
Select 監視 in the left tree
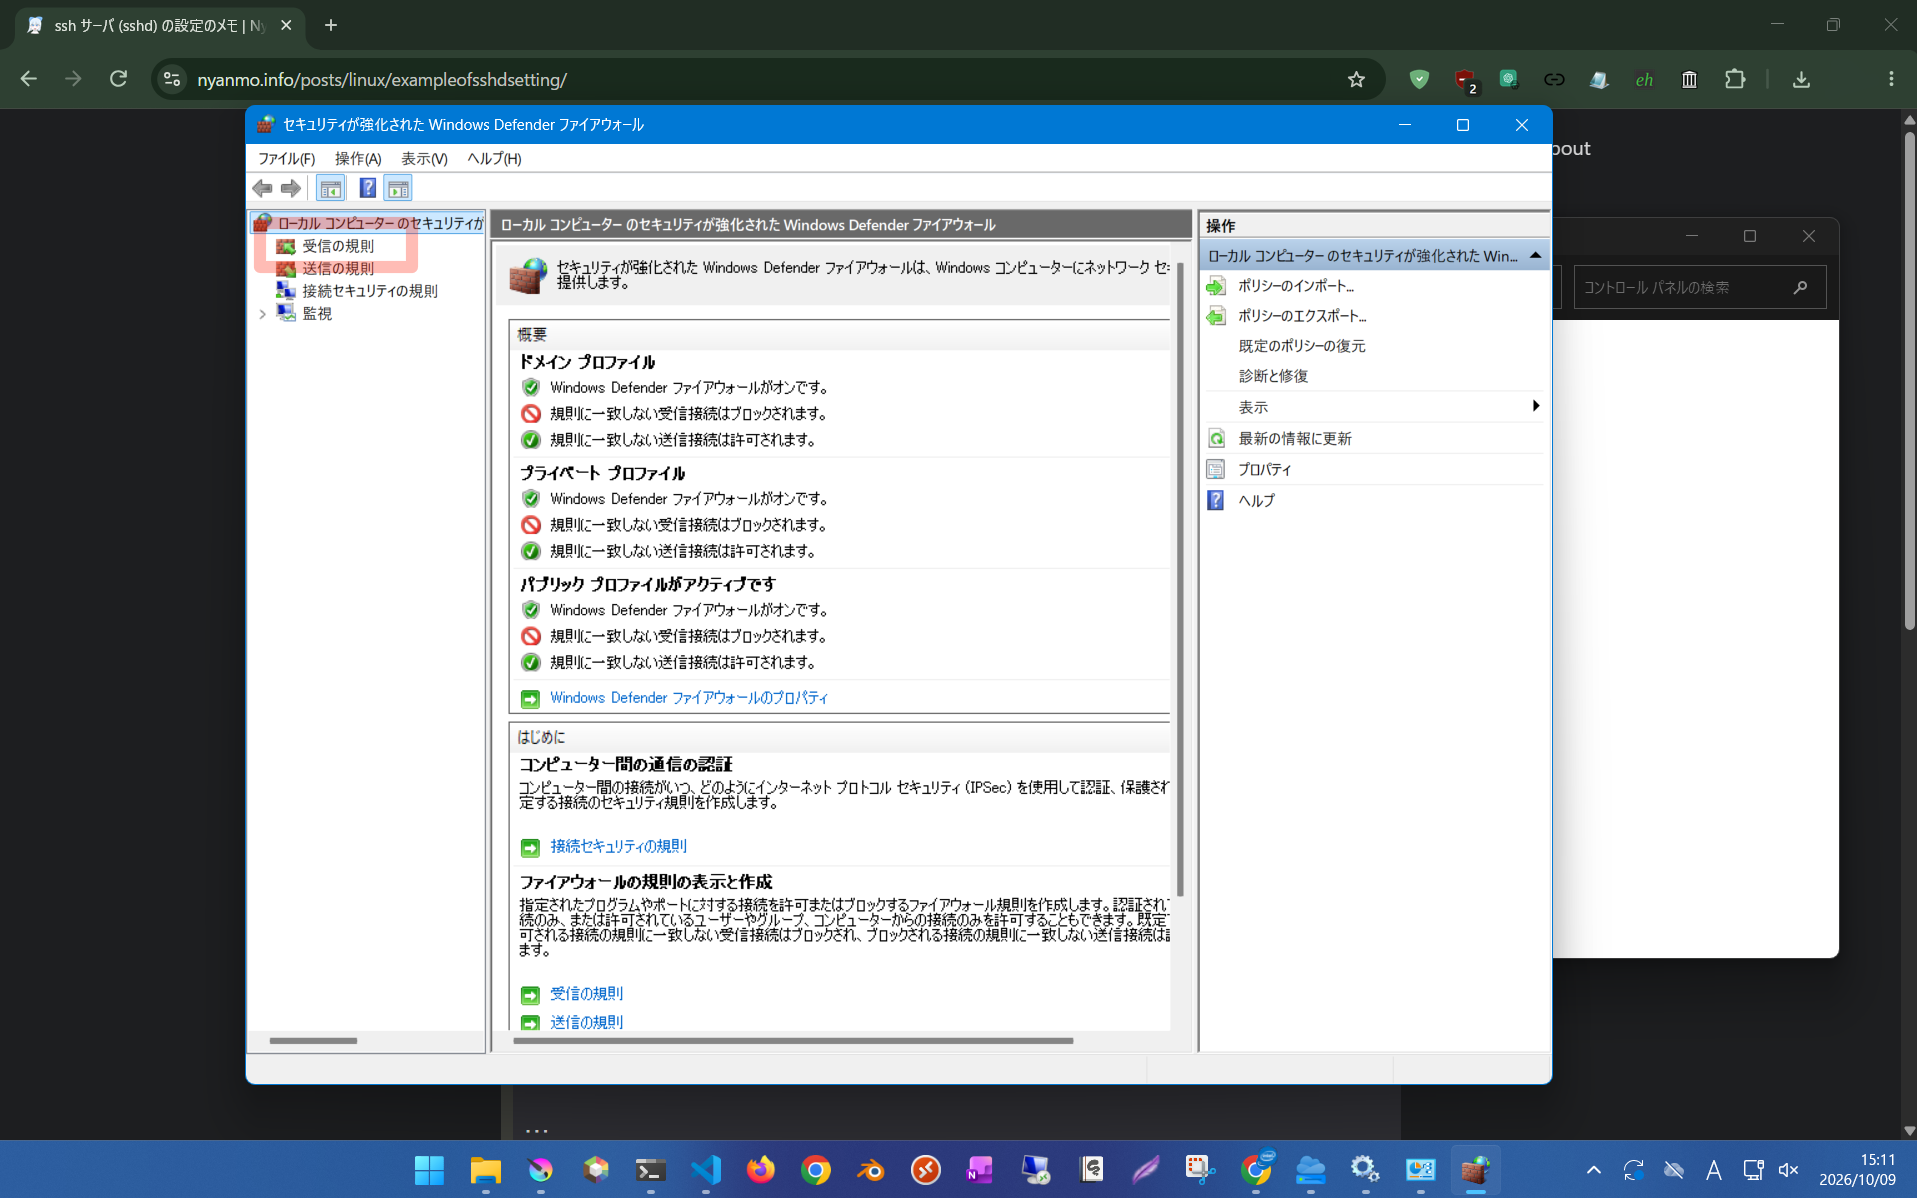(317, 313)
